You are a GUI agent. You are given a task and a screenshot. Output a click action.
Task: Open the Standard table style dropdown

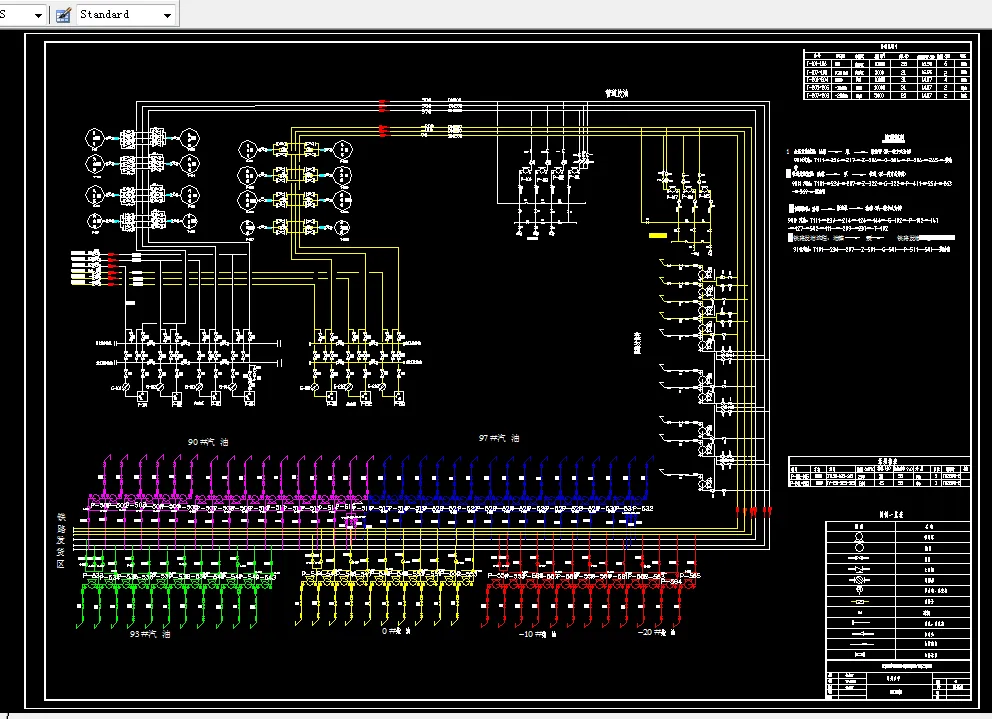[x=165, y=15]
